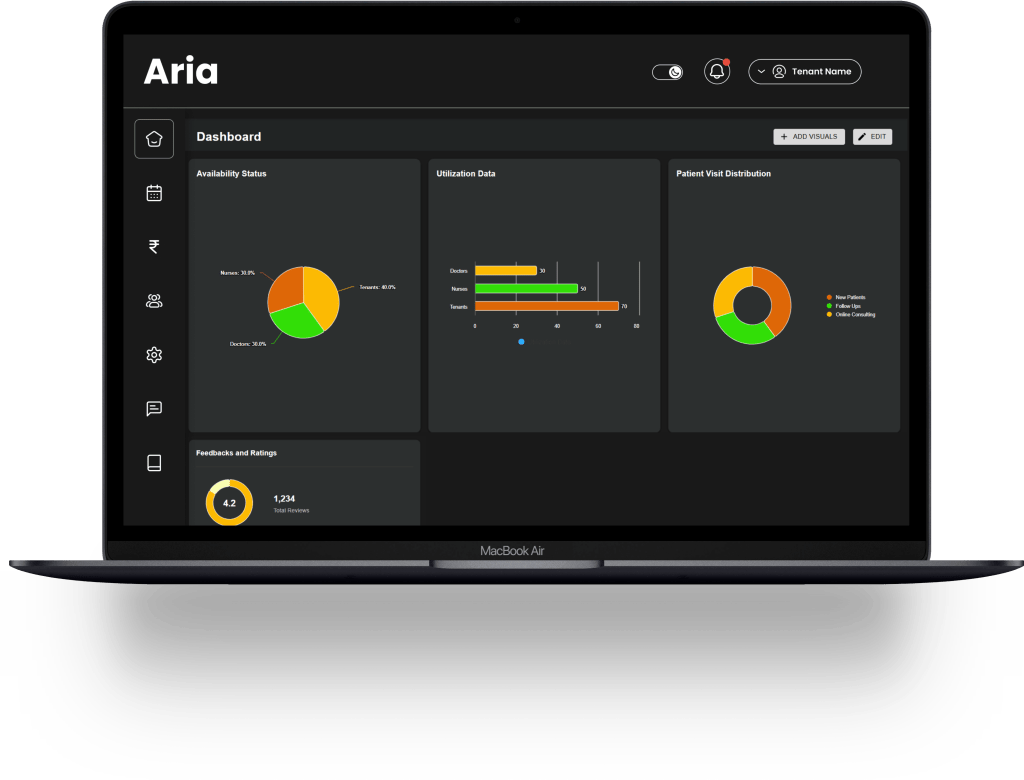Open the Home dashboard sidebar icon

pyautogui.click(x=154, y=139)
